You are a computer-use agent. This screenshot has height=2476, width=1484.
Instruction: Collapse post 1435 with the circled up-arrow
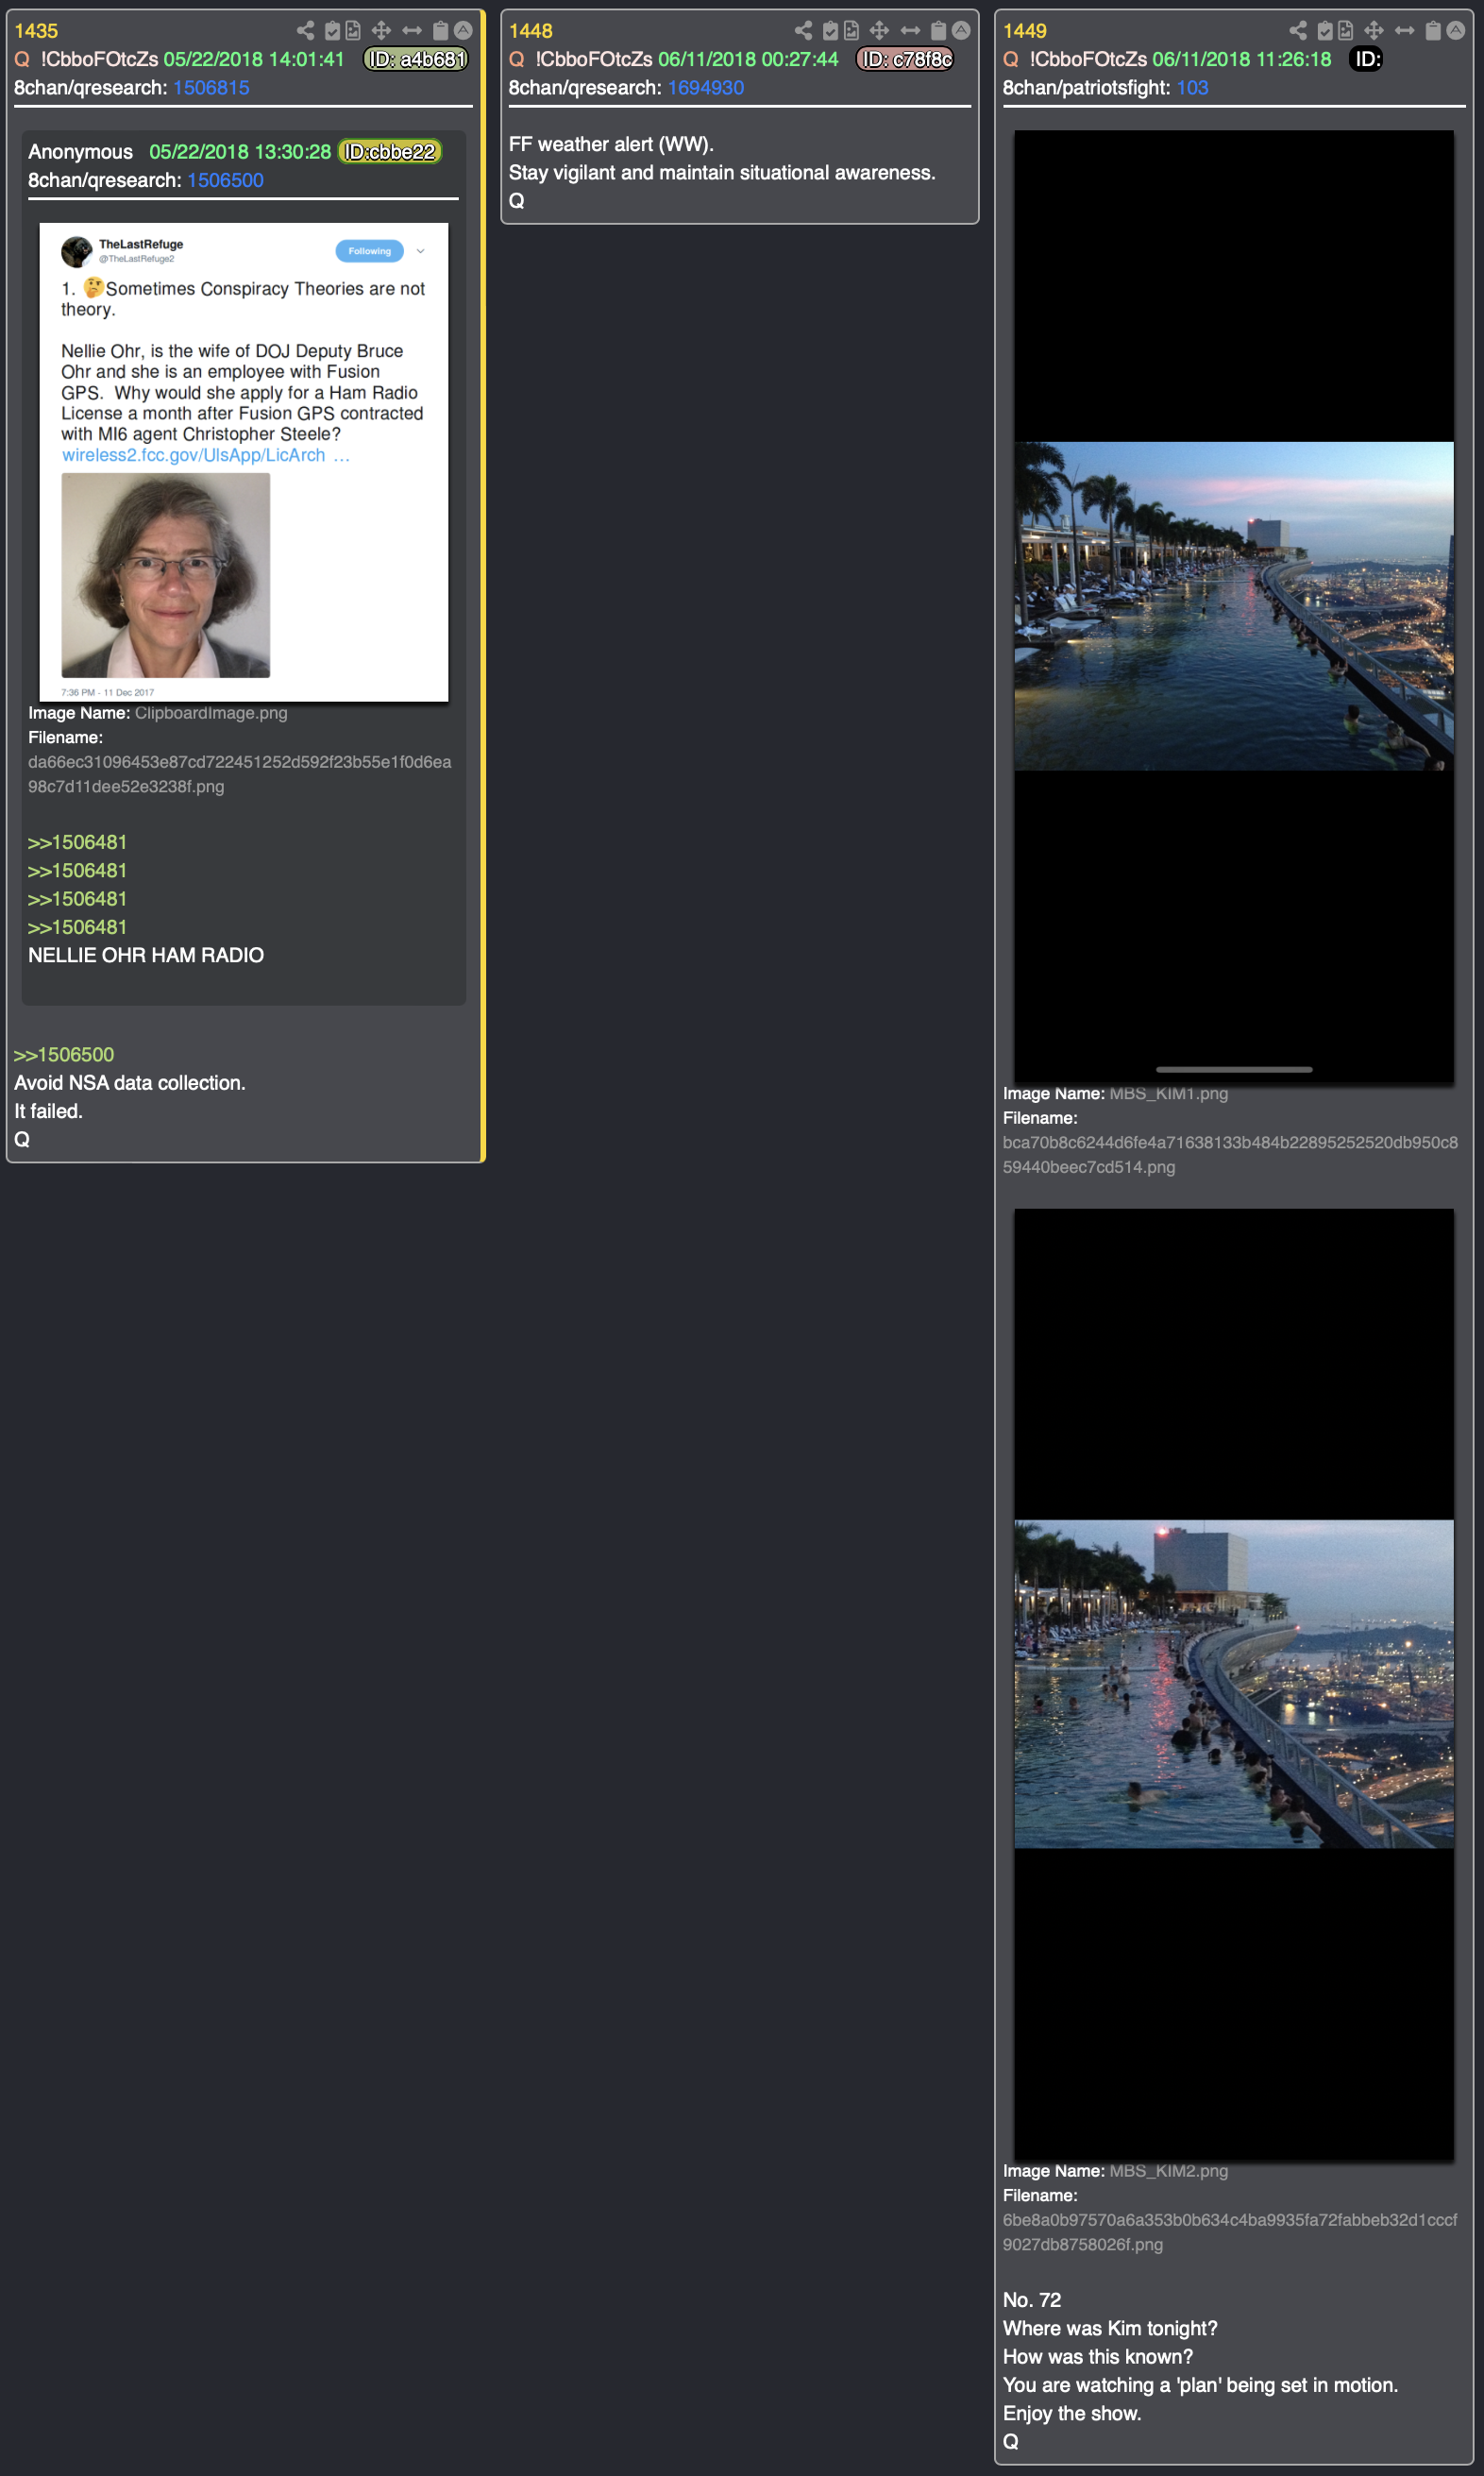click(x=463, y=30)
